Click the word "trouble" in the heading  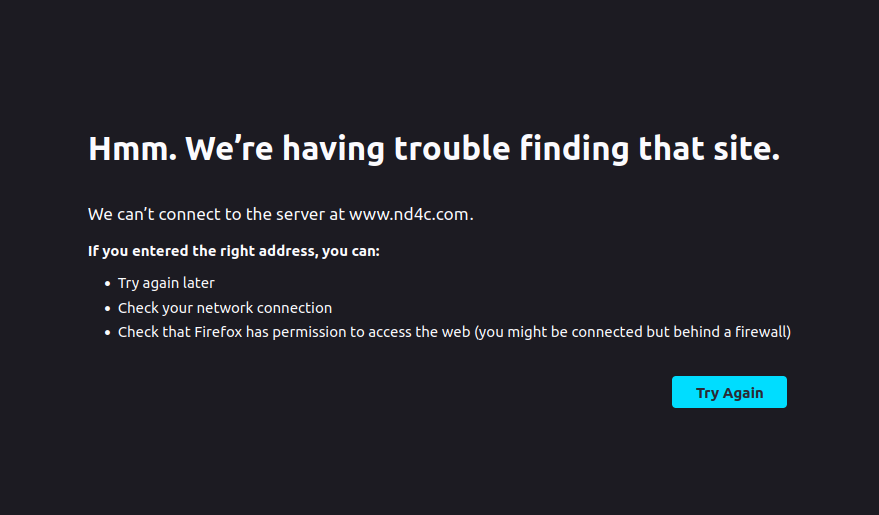click(452, 149)
